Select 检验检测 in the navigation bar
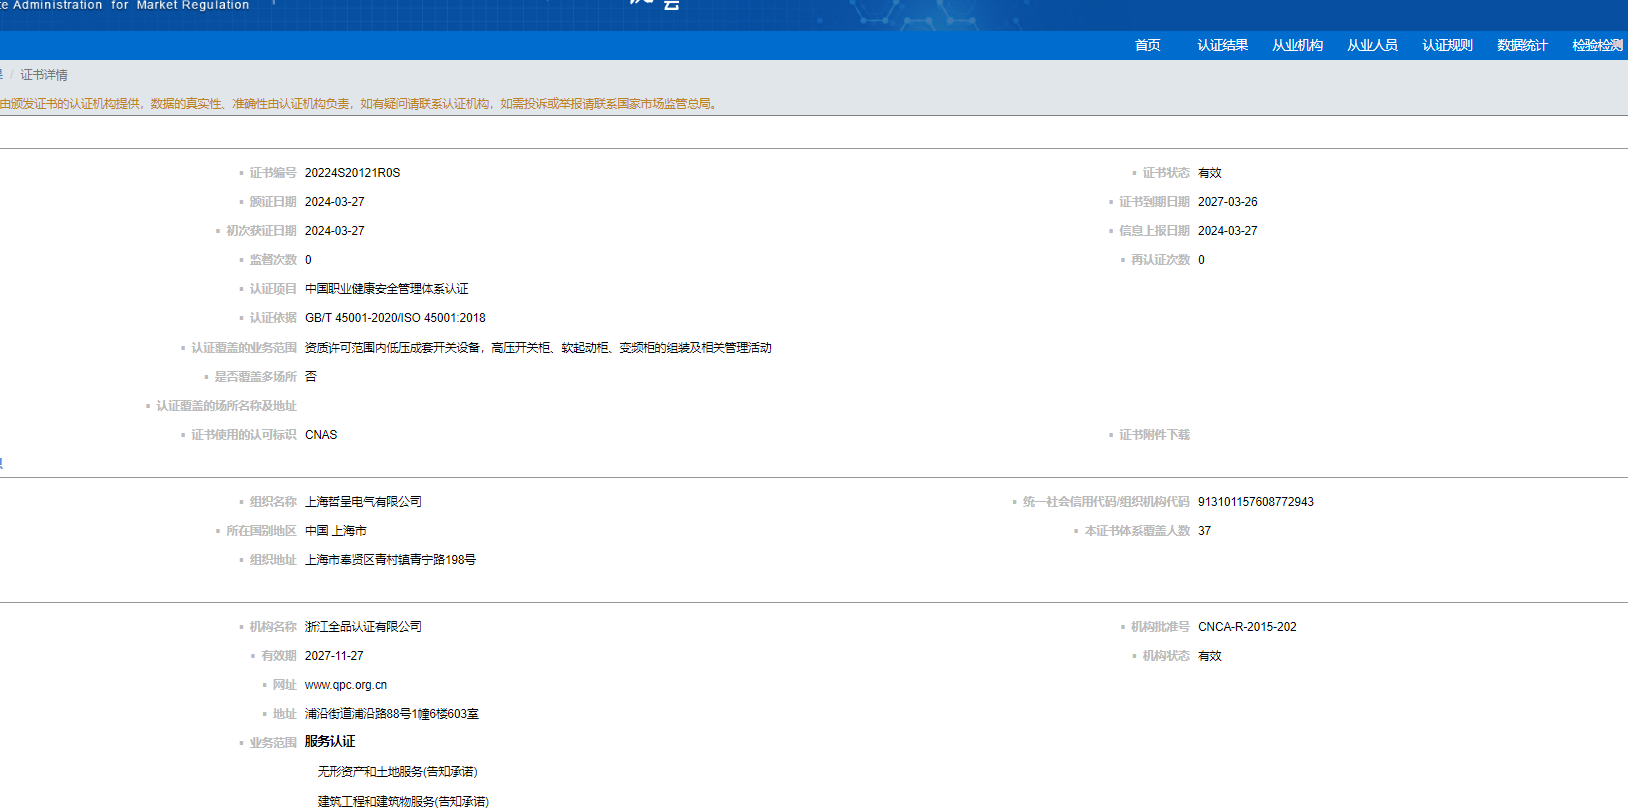The image size is (1628, 809). pos(1596,45)
